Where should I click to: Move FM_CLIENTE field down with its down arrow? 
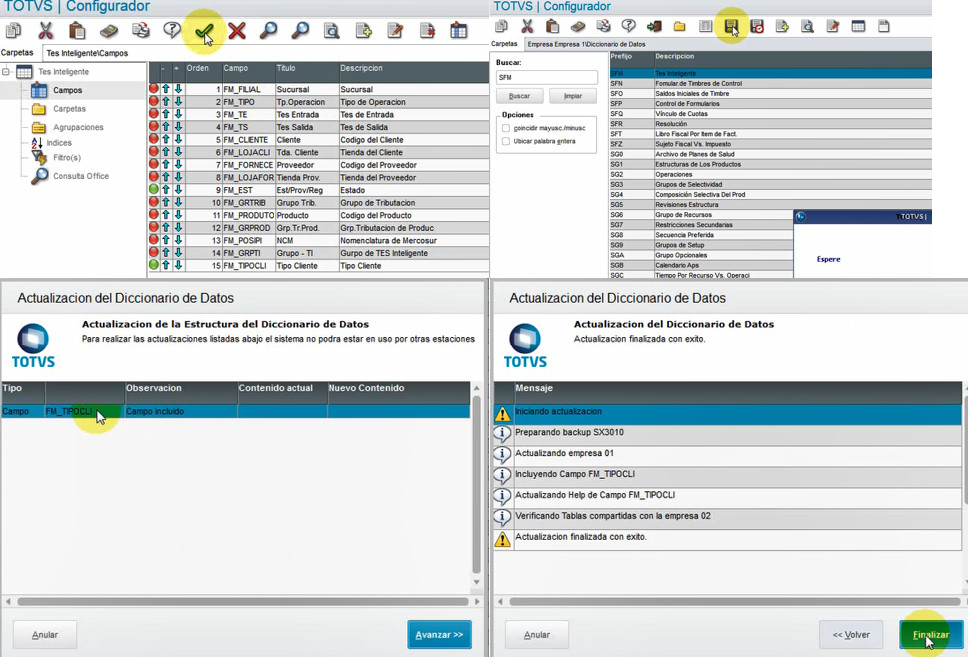[178, 139]
